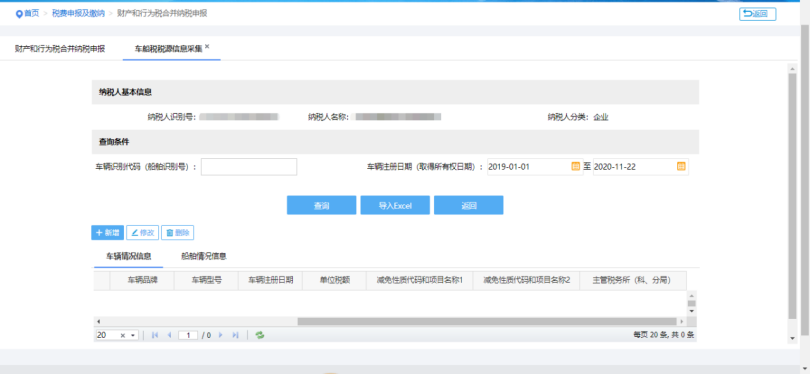Screen dimensions: 810x375
Task: Click the 导入Excel button
Action: [x=395, y=205]
